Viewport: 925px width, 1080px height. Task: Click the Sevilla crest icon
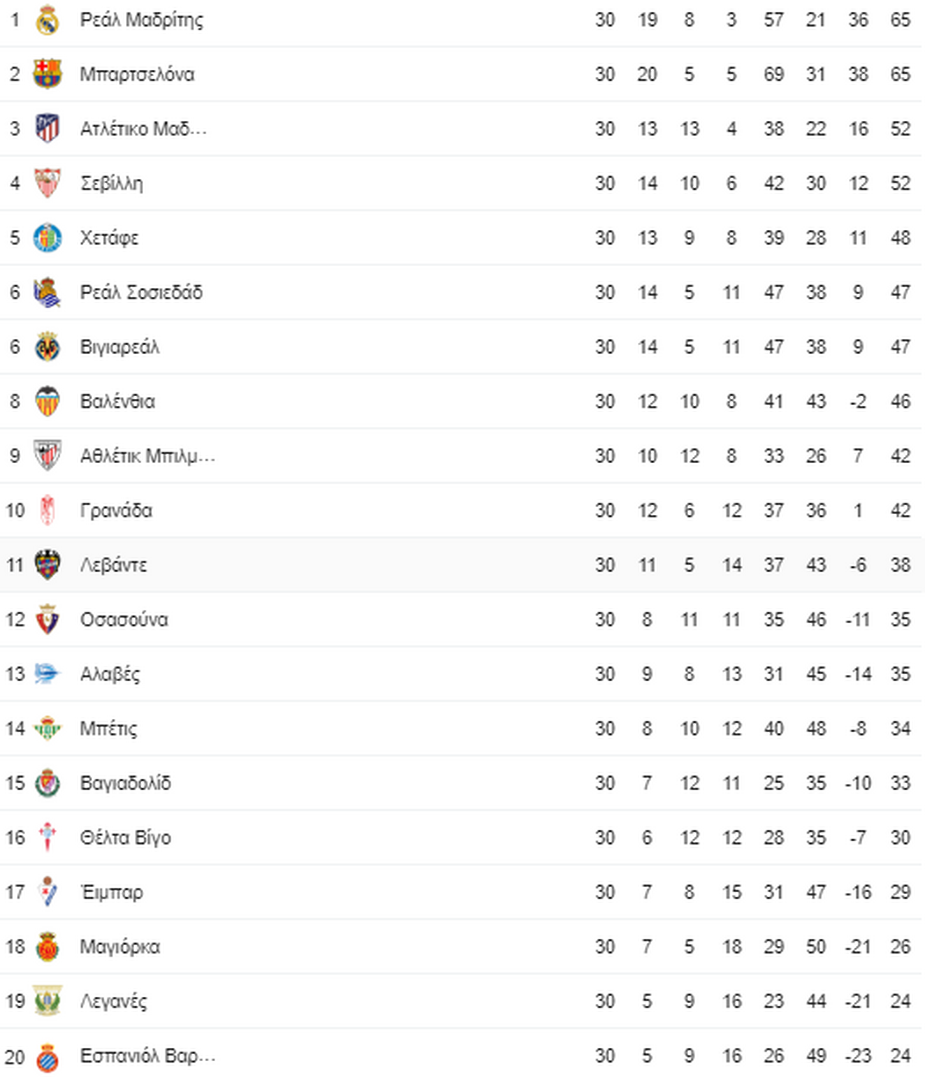47,183
